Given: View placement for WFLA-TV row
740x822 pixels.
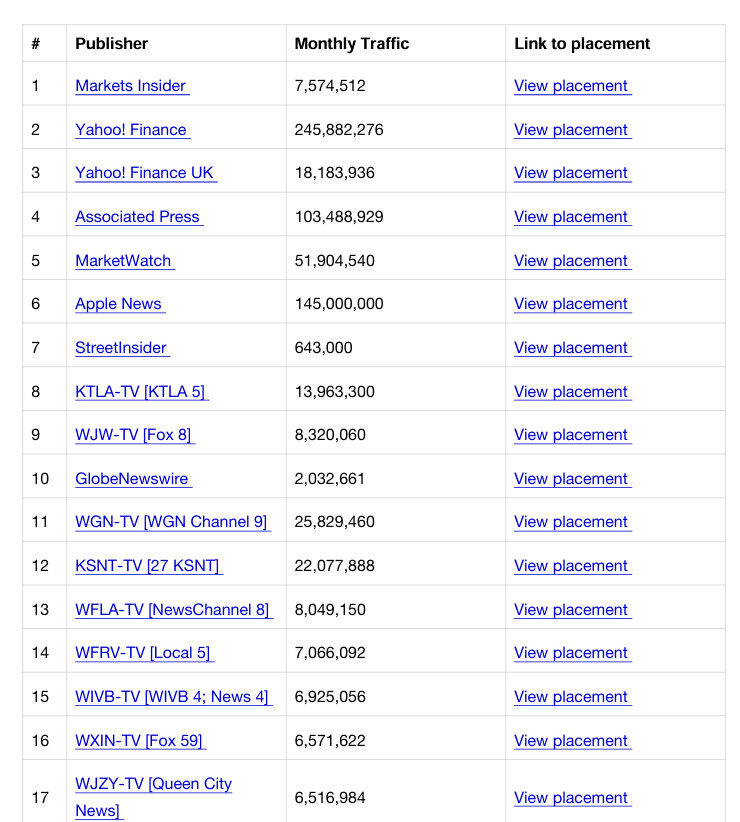Looking at the screenshot, I should pyautogui.click(x=572, y=610).
